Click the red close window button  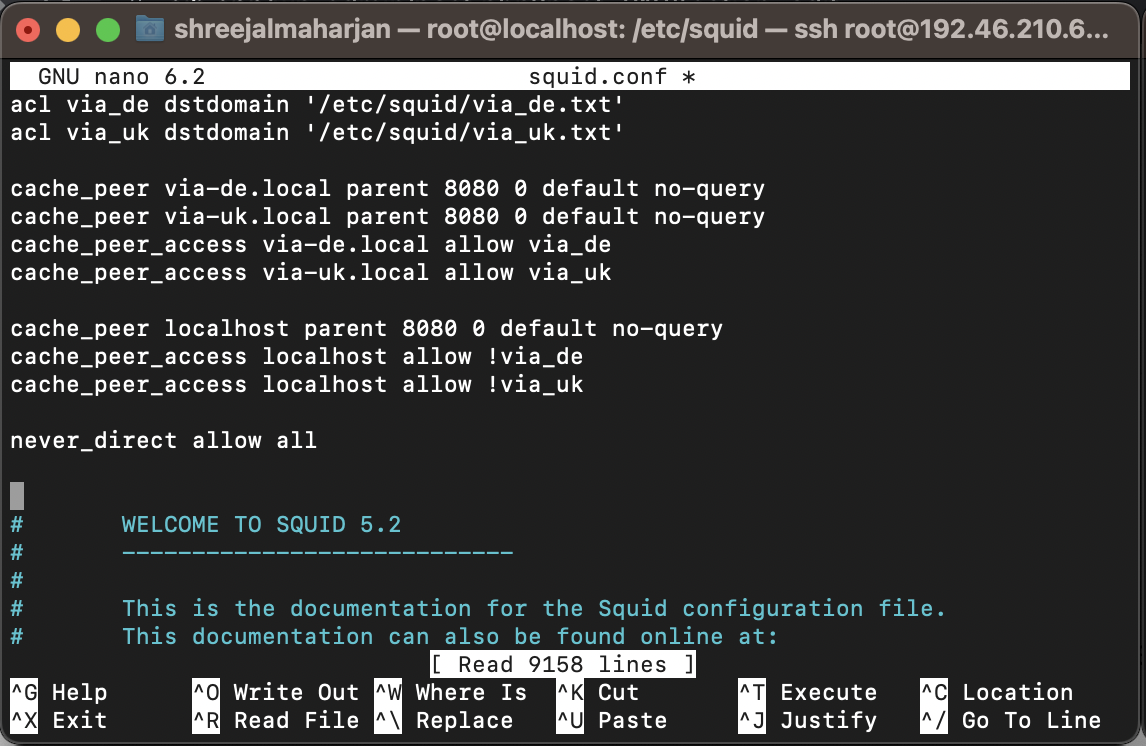(29, 30)
